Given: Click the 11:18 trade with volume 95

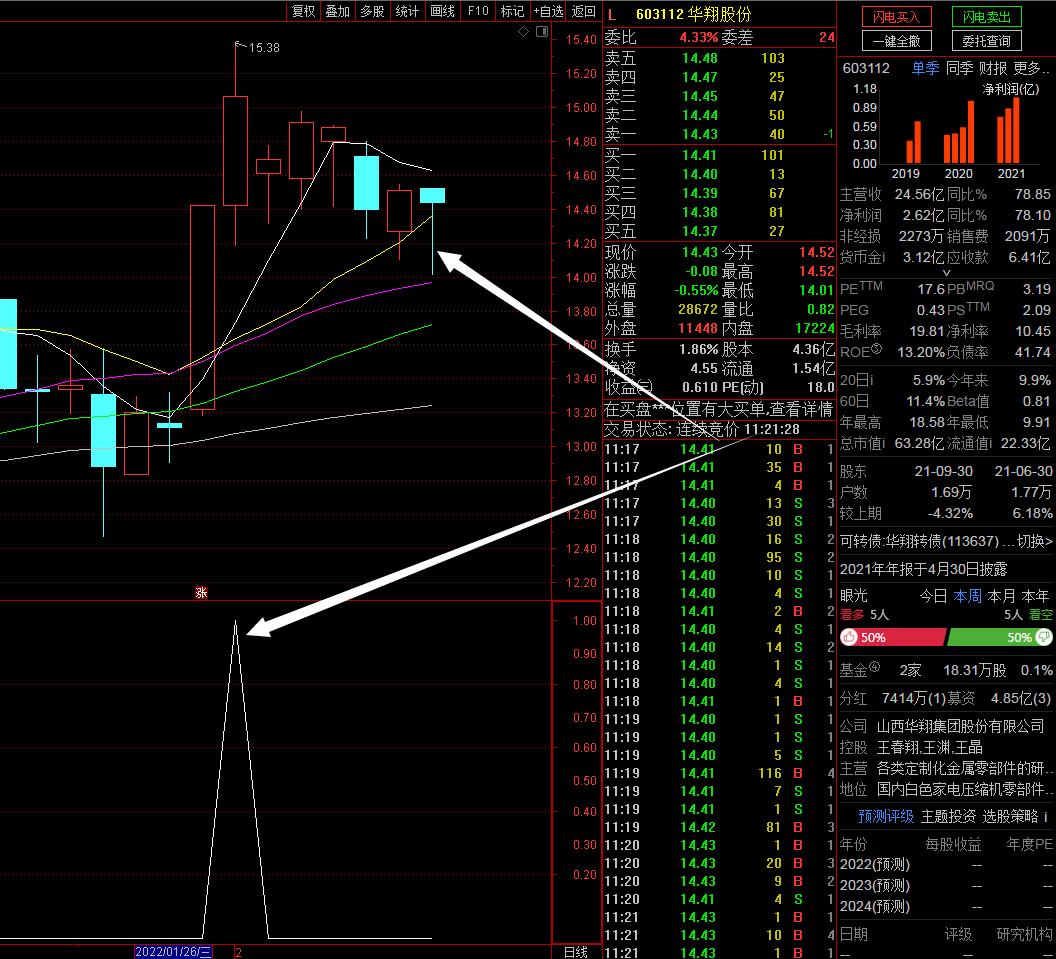Looking at the screenshot, I should (719, 557).
